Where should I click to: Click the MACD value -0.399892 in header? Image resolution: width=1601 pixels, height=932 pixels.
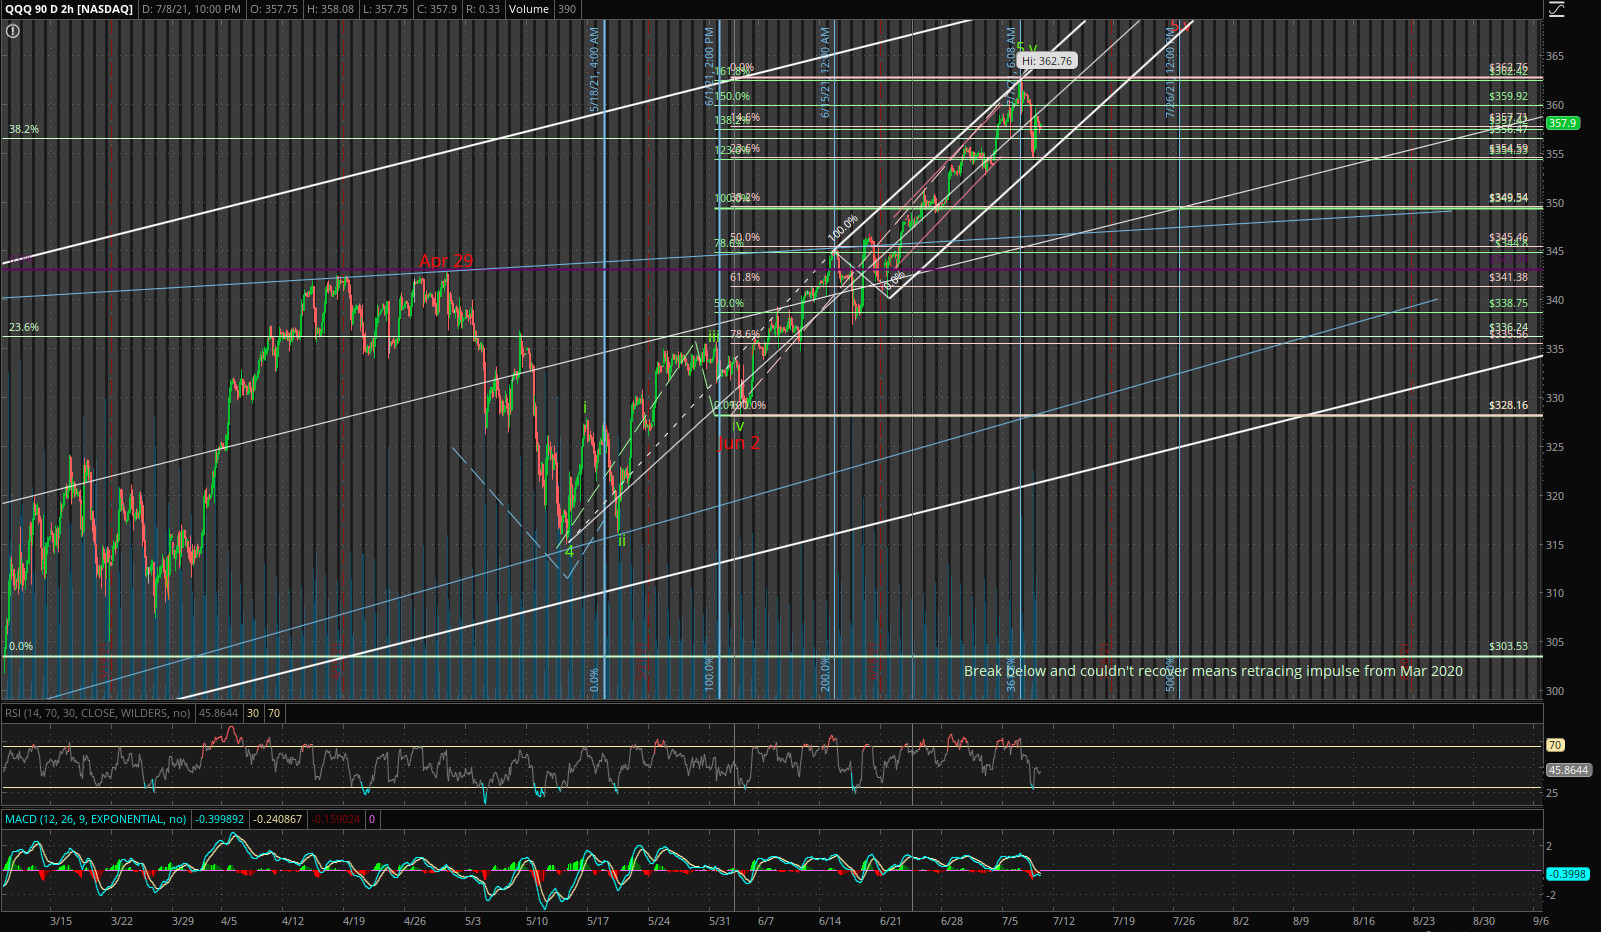tap(219, 819)
